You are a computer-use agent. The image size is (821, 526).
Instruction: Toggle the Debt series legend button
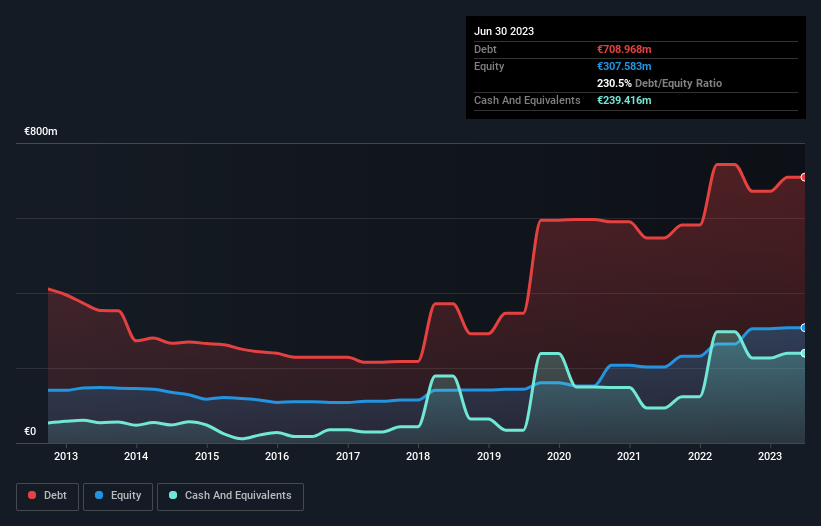(x=48, y=496)
